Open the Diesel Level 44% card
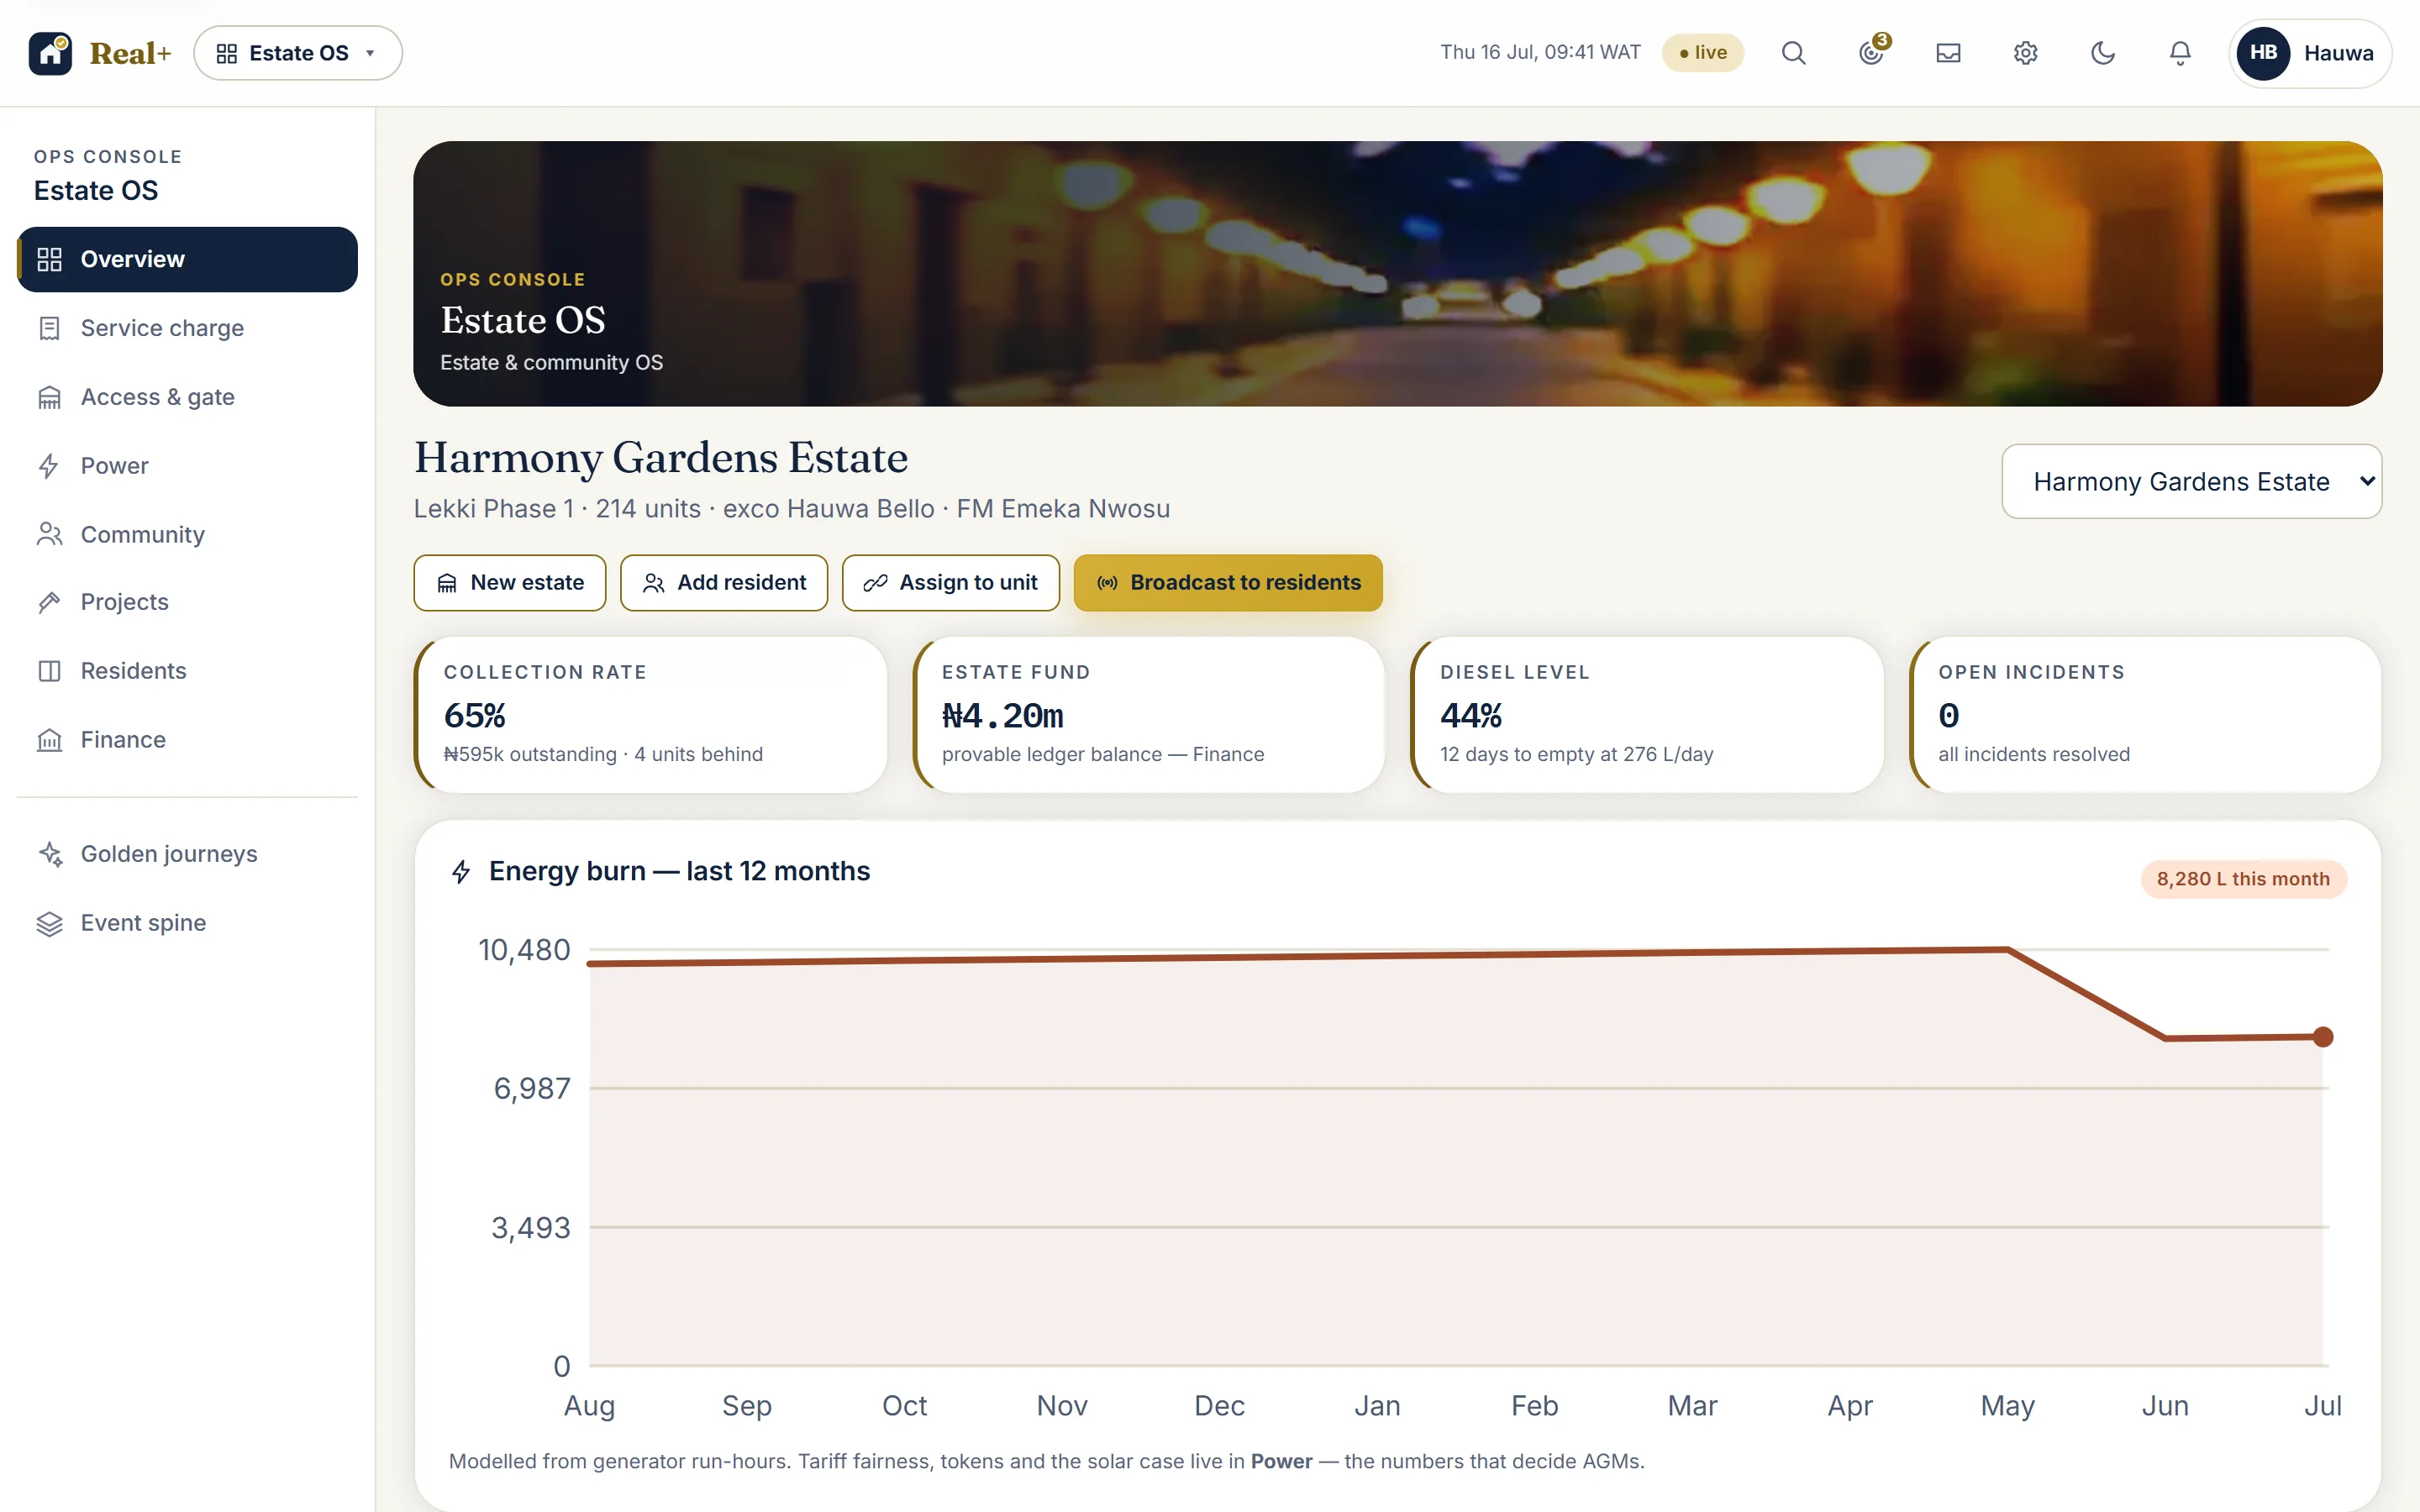 pos(1647,714)
